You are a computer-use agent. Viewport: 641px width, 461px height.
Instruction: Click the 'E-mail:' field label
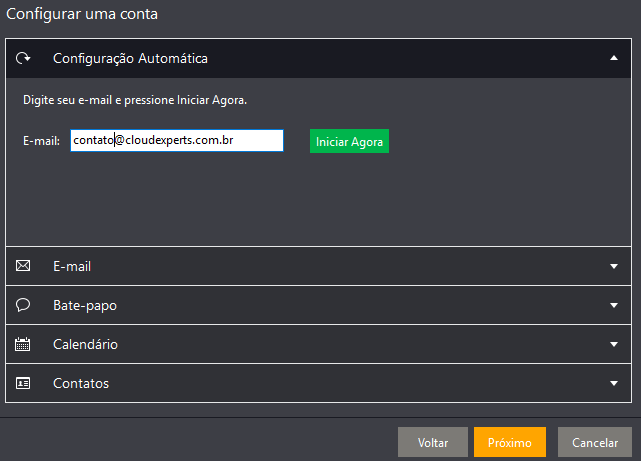pyautogui.click(x=41, y=141)
